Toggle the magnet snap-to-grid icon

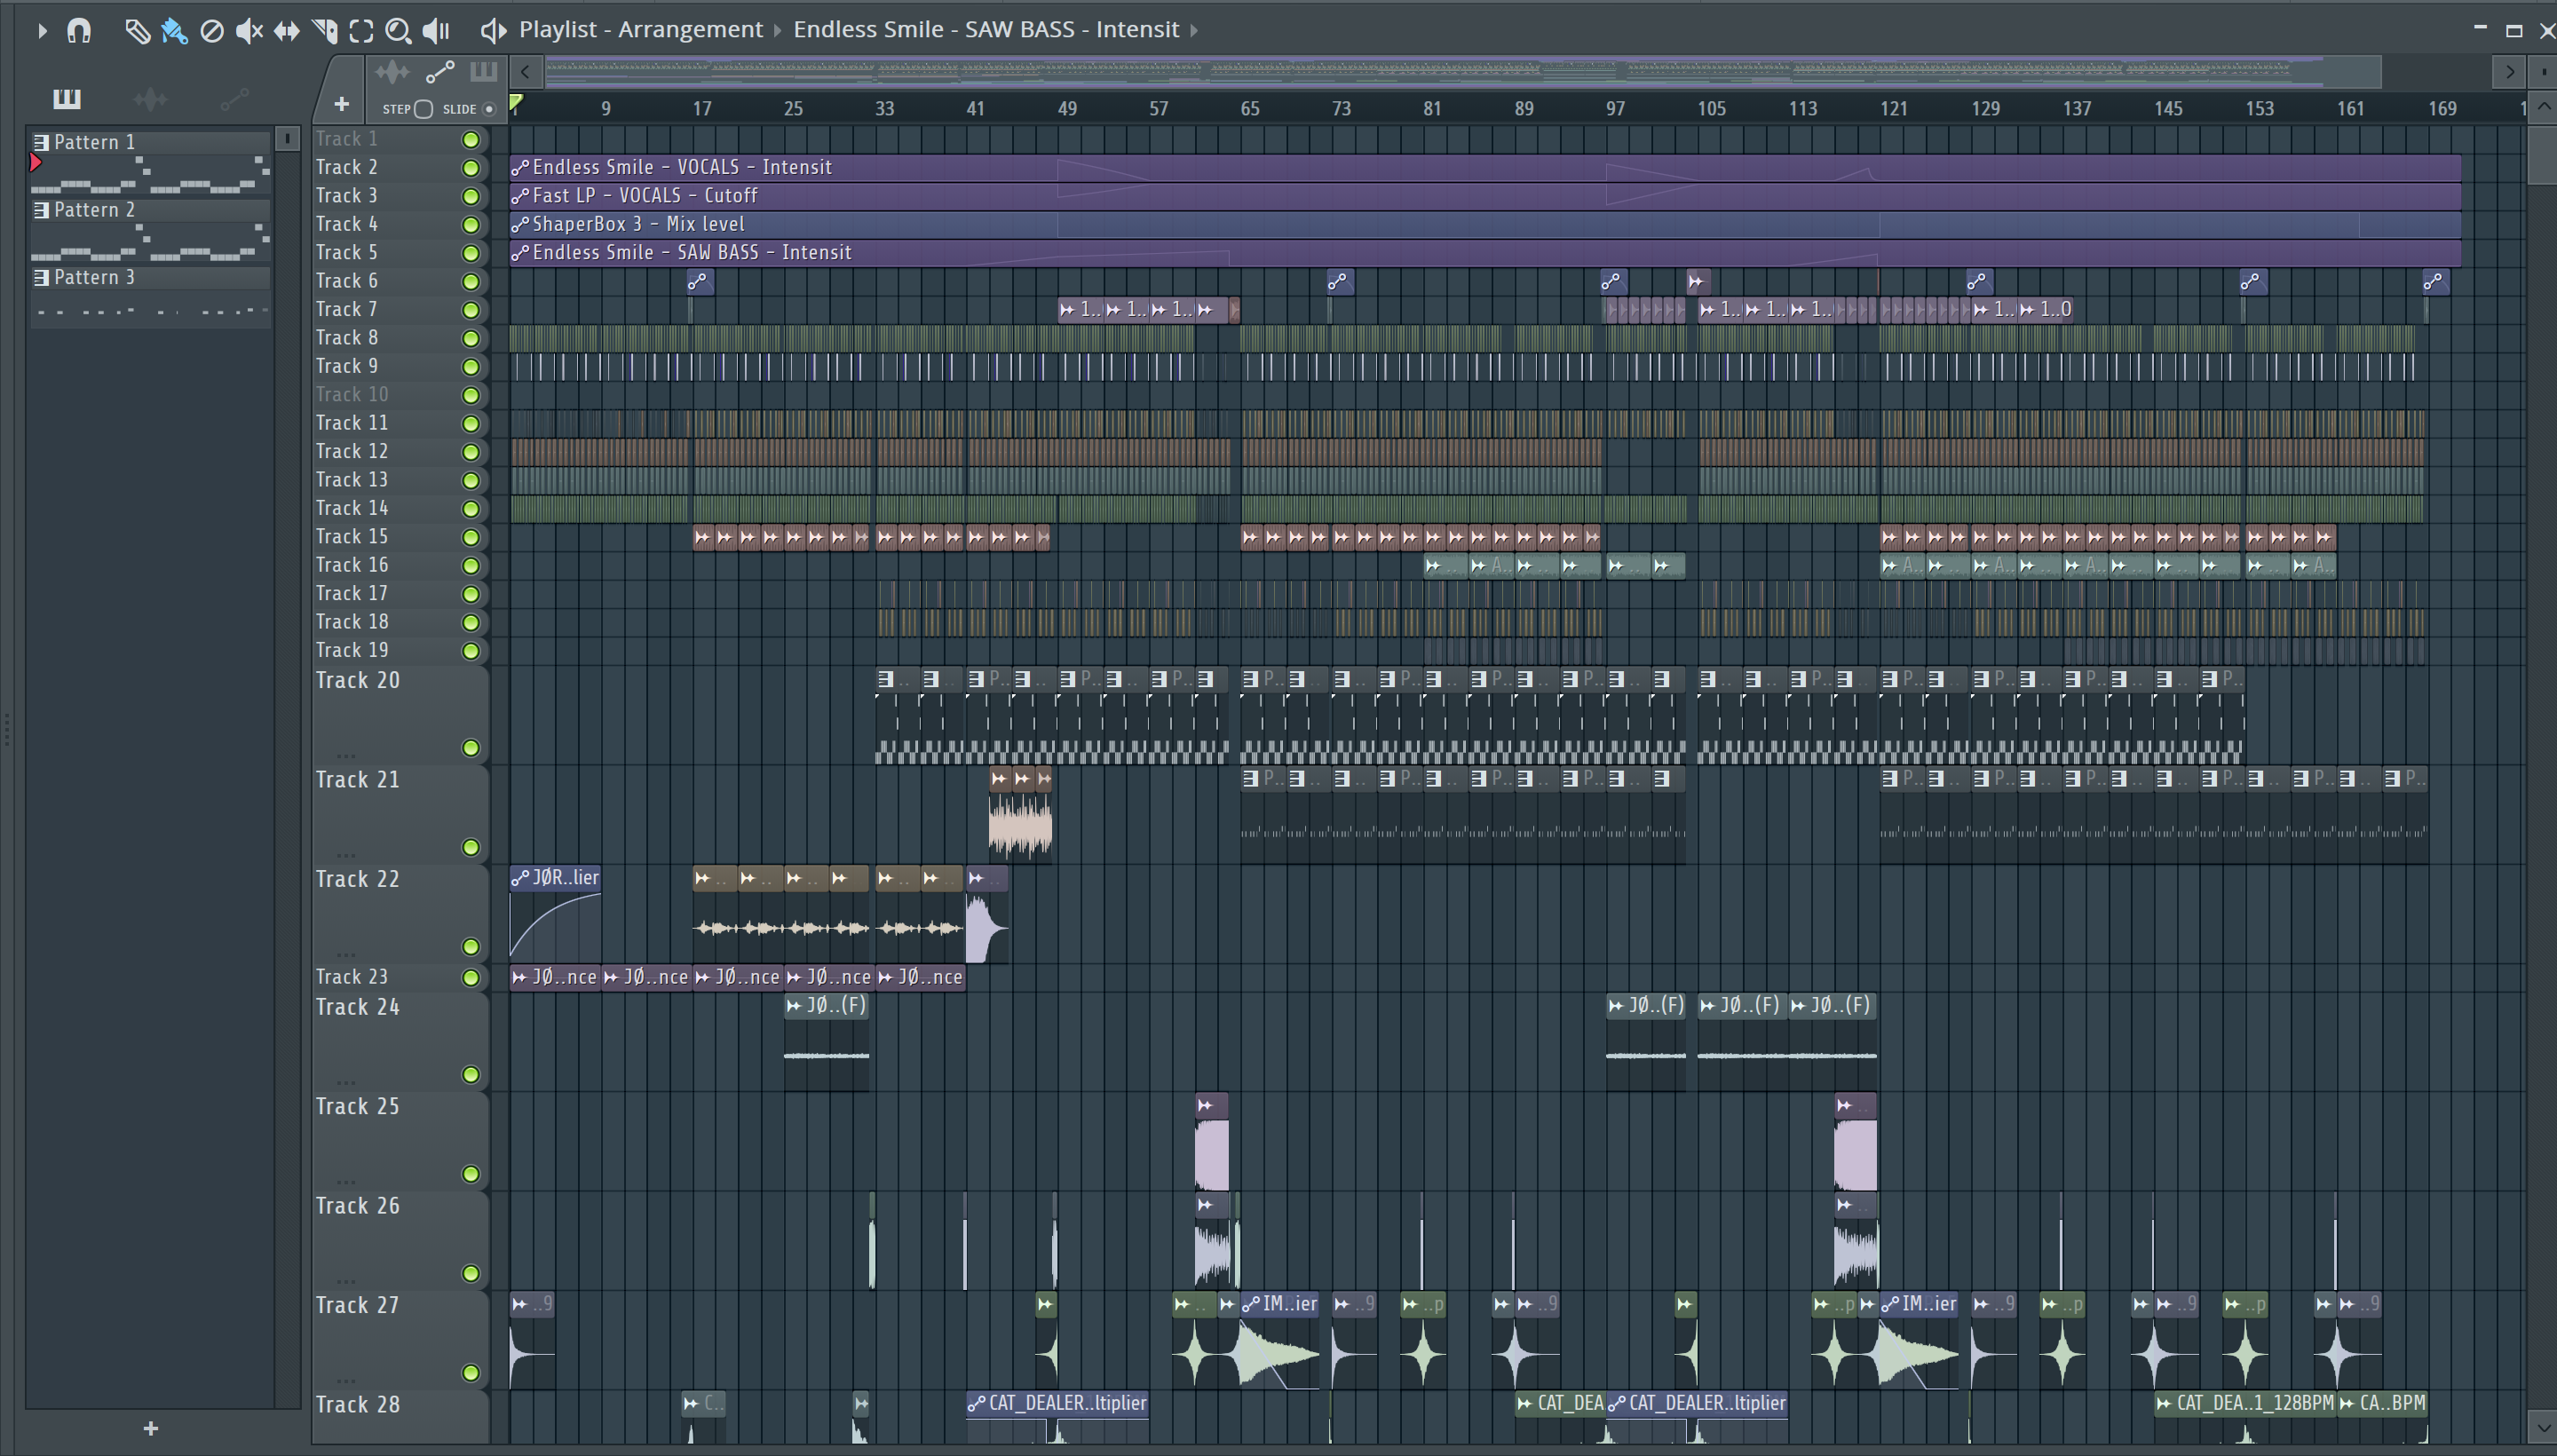point(79,31)
